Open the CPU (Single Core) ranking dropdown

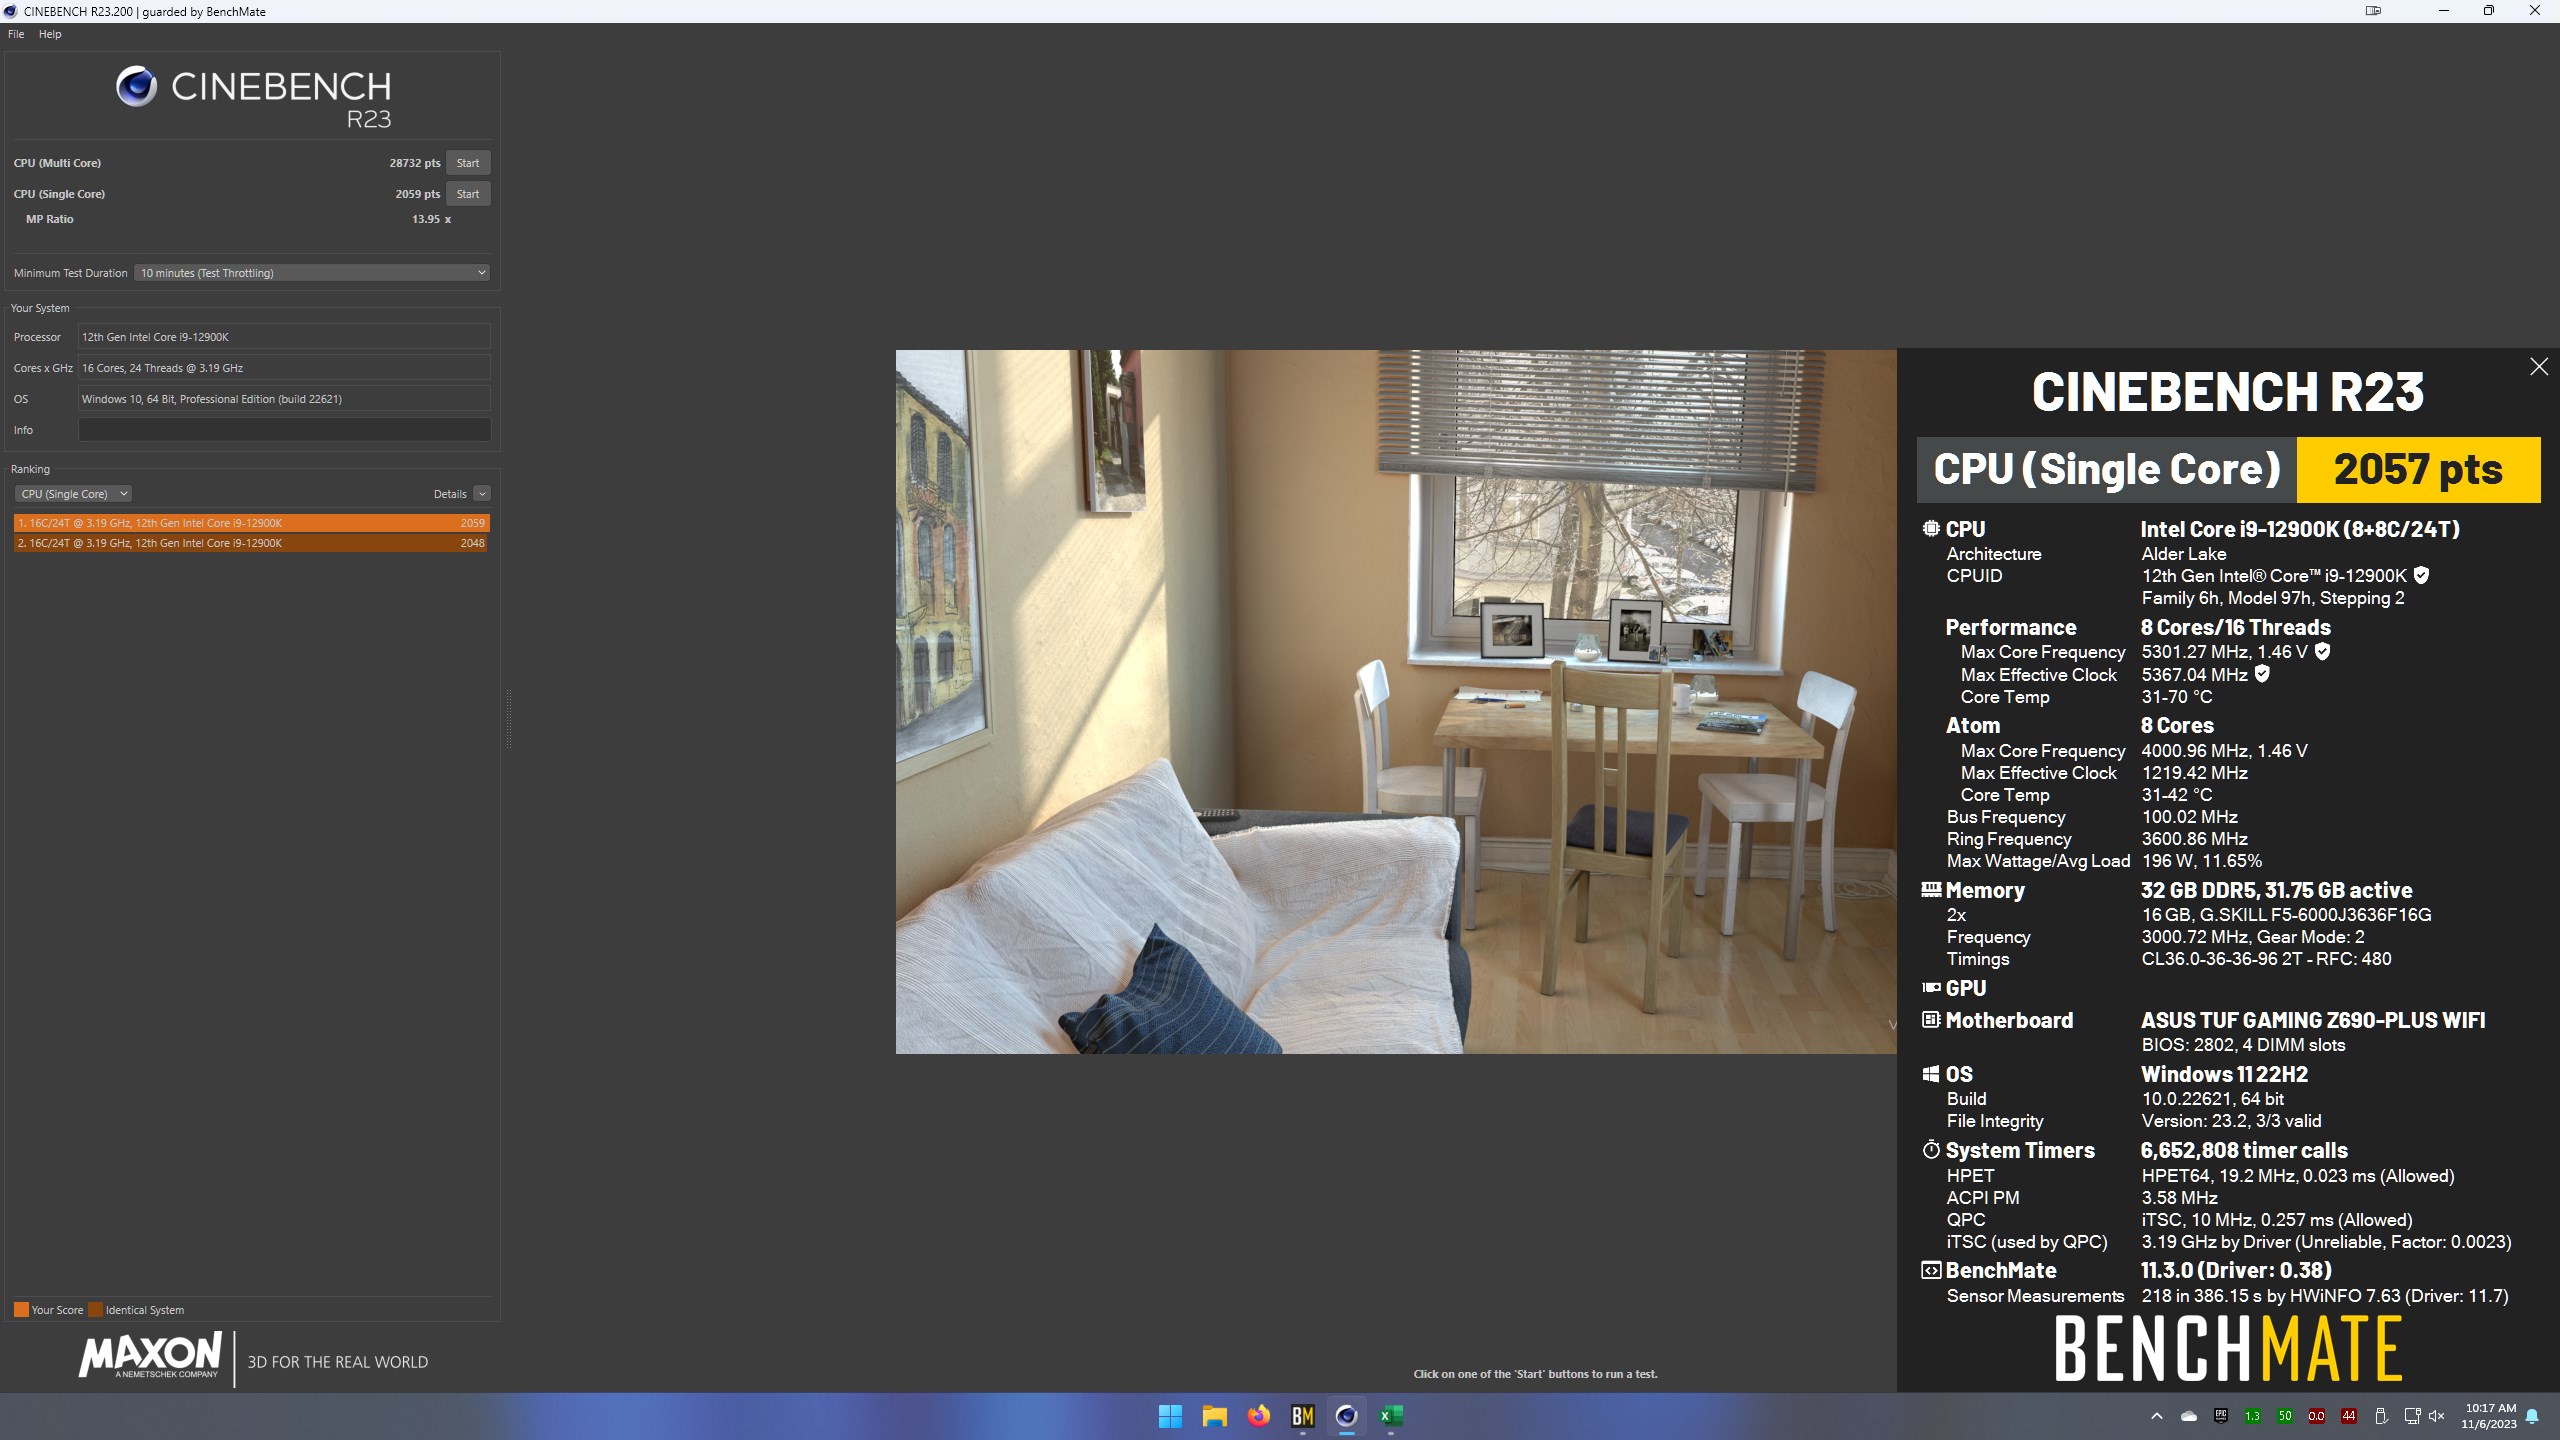[73, 494]
